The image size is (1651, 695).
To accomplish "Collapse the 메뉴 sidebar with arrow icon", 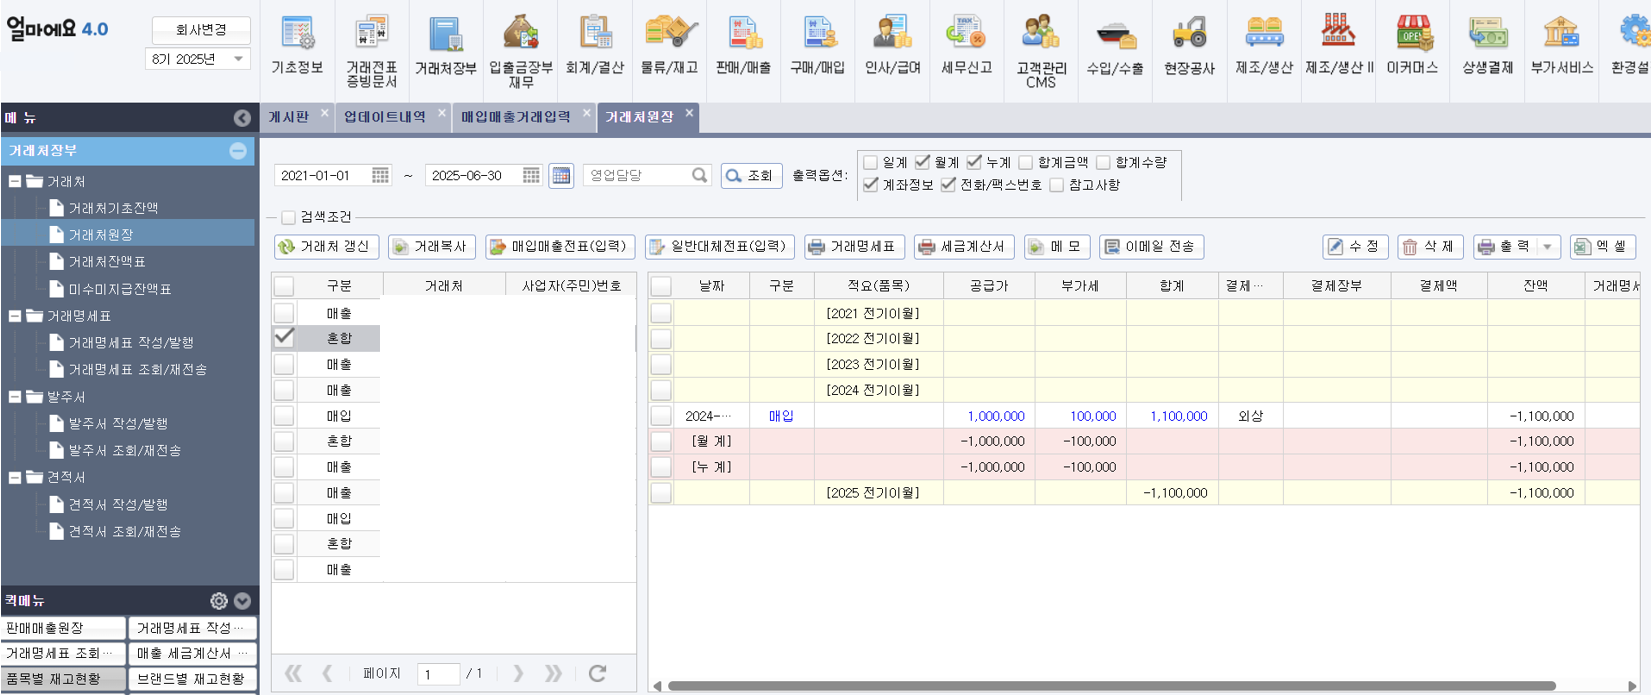I will pyautogui.click(x=242, y=118).
